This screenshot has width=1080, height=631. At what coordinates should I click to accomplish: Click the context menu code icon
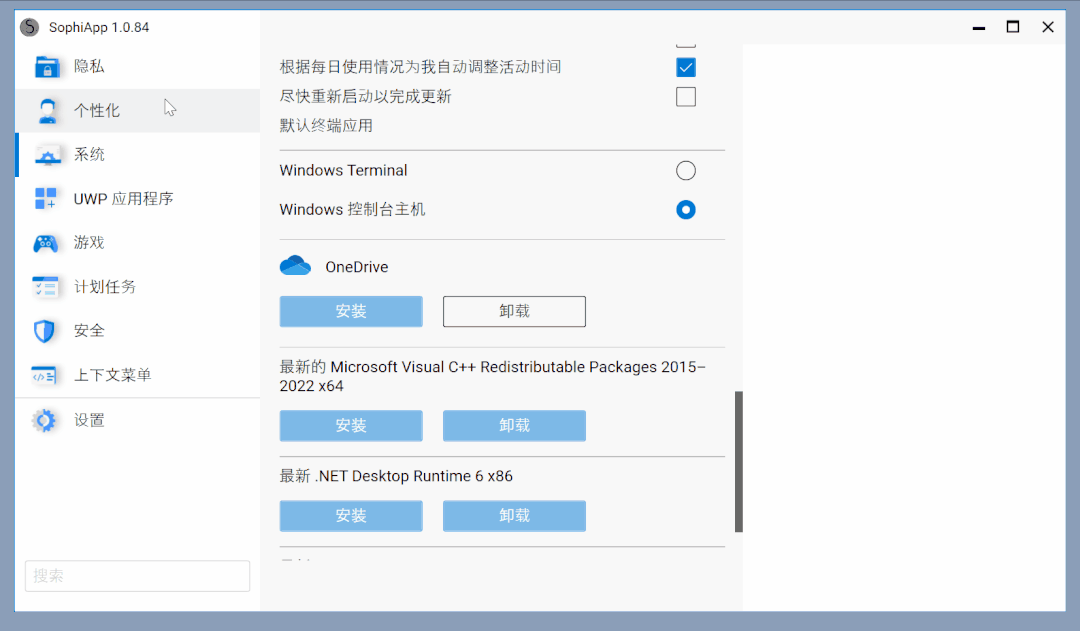tap(44, 375)
